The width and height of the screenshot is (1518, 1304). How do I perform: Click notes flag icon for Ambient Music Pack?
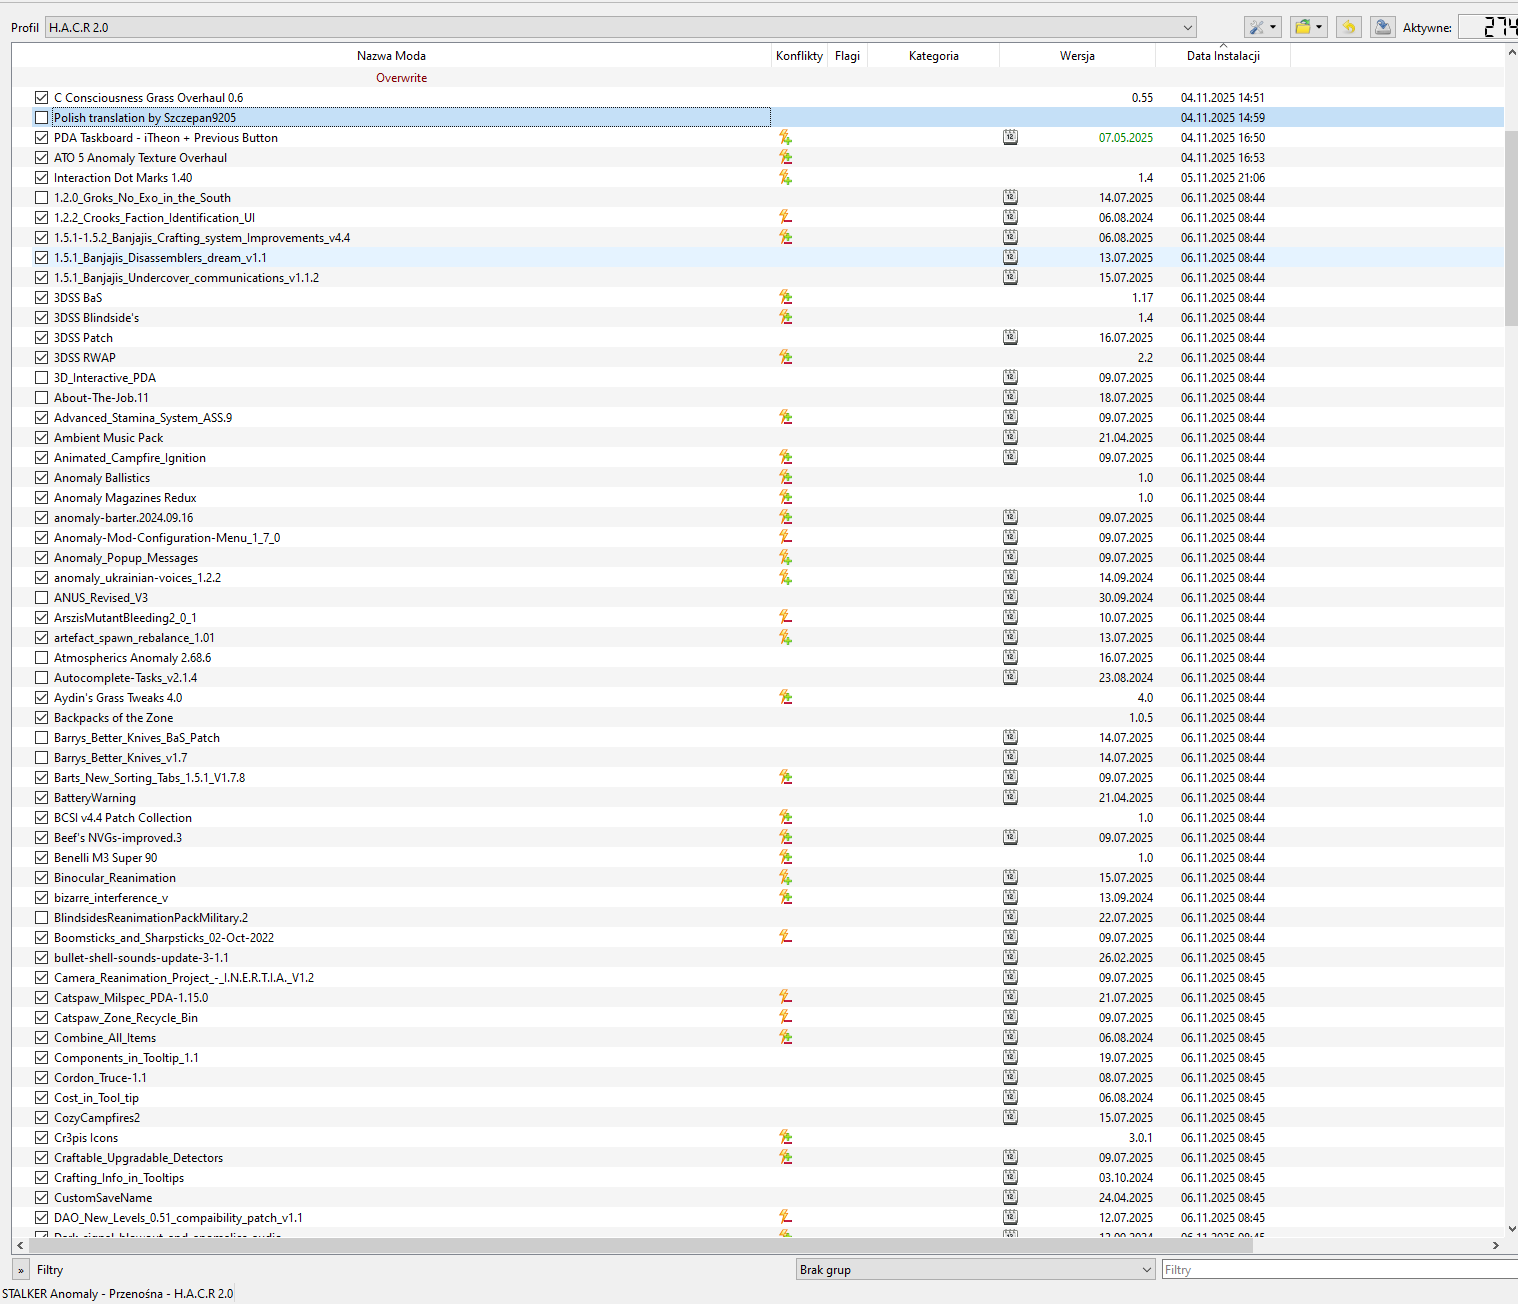pyautogui.click(x=1010, y=437)
